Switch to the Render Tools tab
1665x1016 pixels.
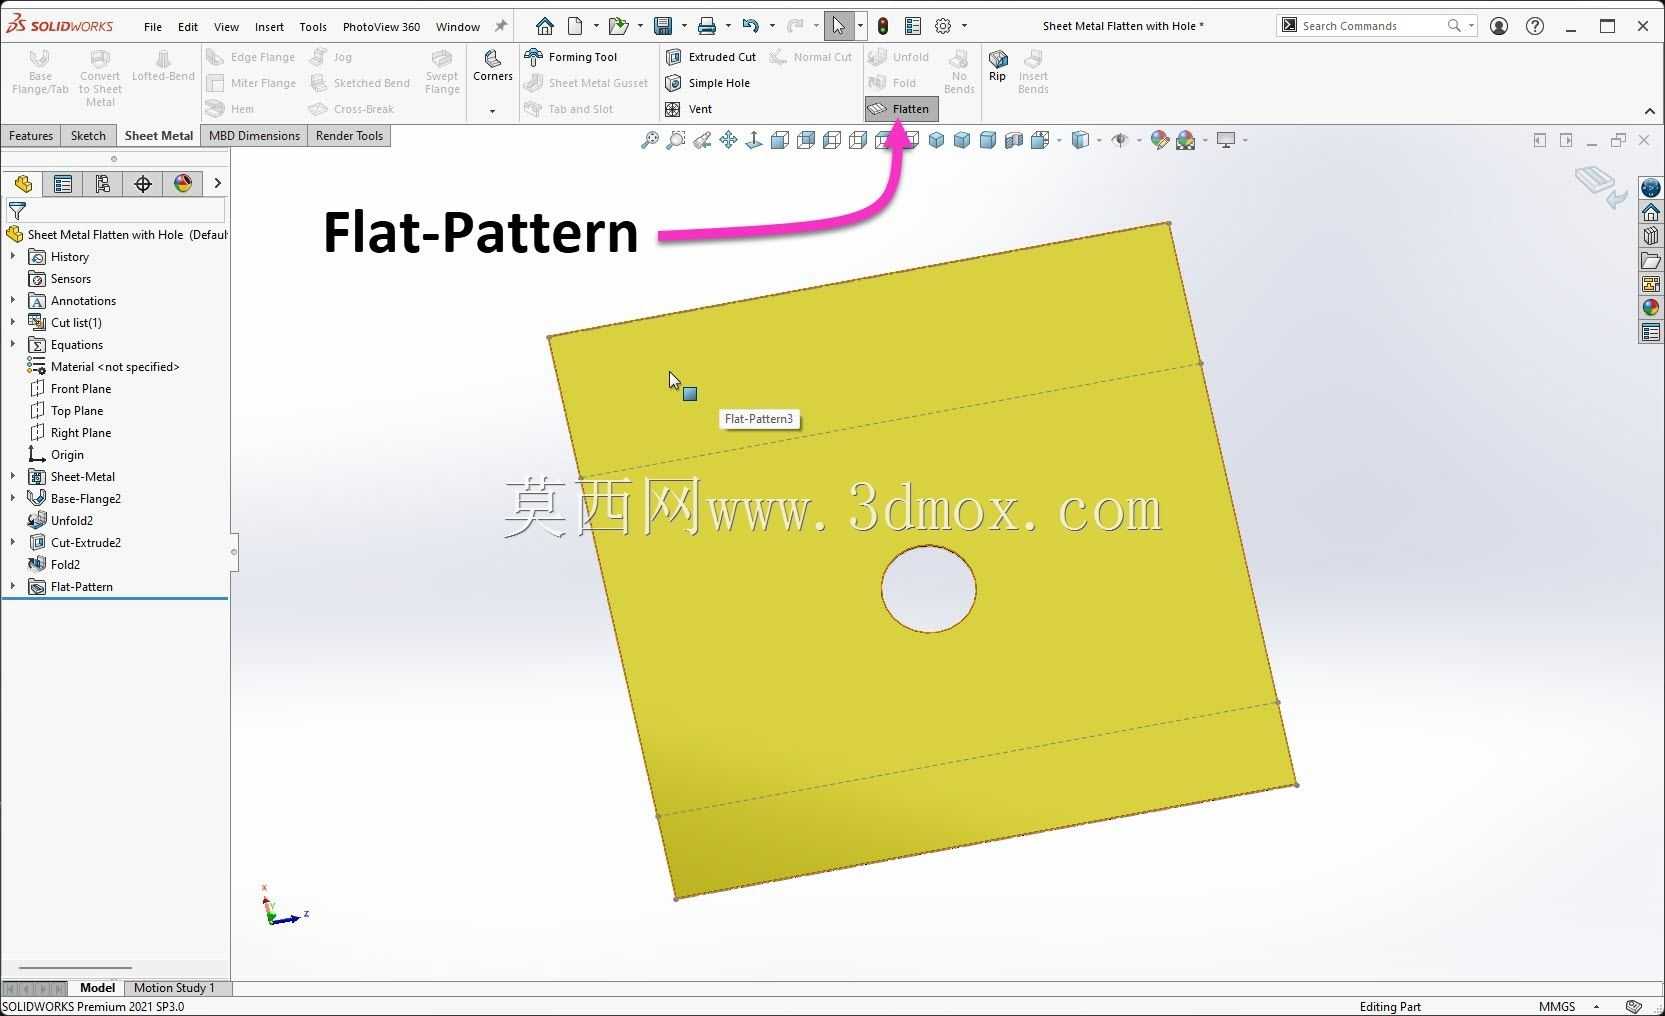(349, 136)
